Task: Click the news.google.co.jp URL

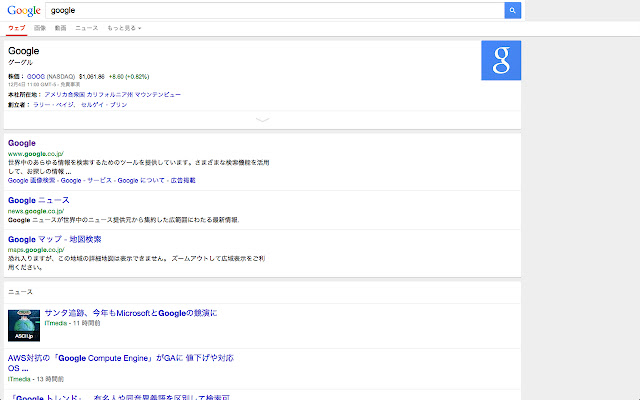Action: click(x=36, y=211)
